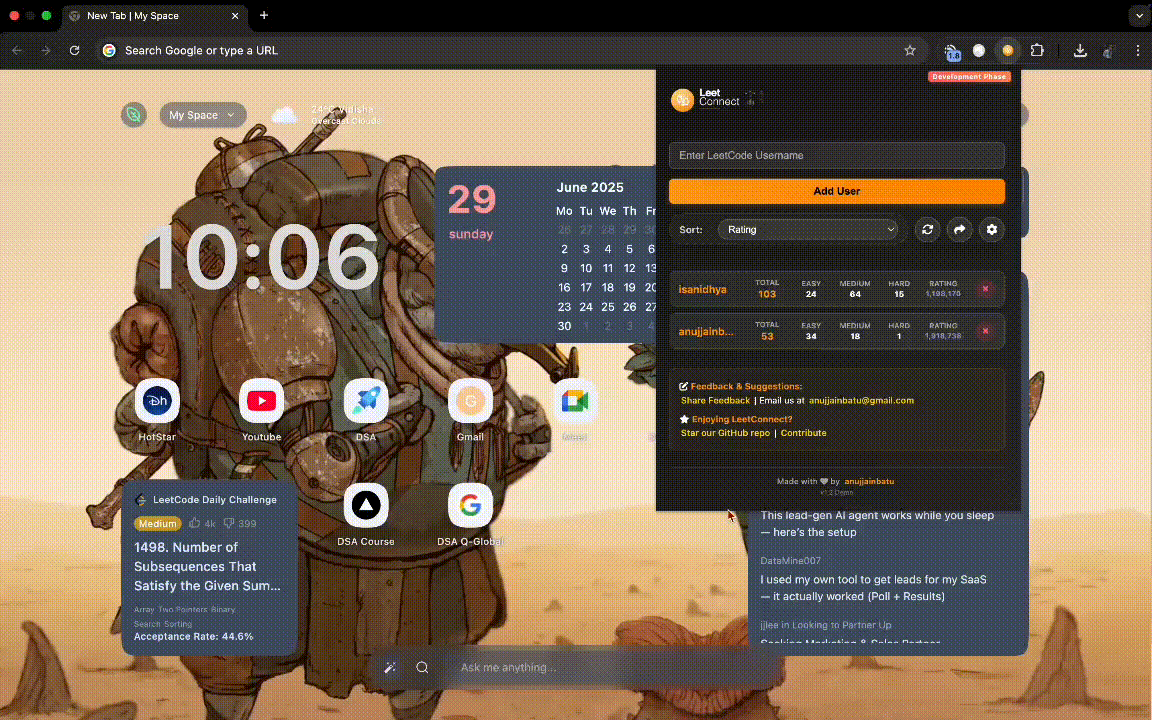Open the Chrome three-dot menu
The width and height of the screenshot is (1152, 720).
click(x=1137, y=51)
